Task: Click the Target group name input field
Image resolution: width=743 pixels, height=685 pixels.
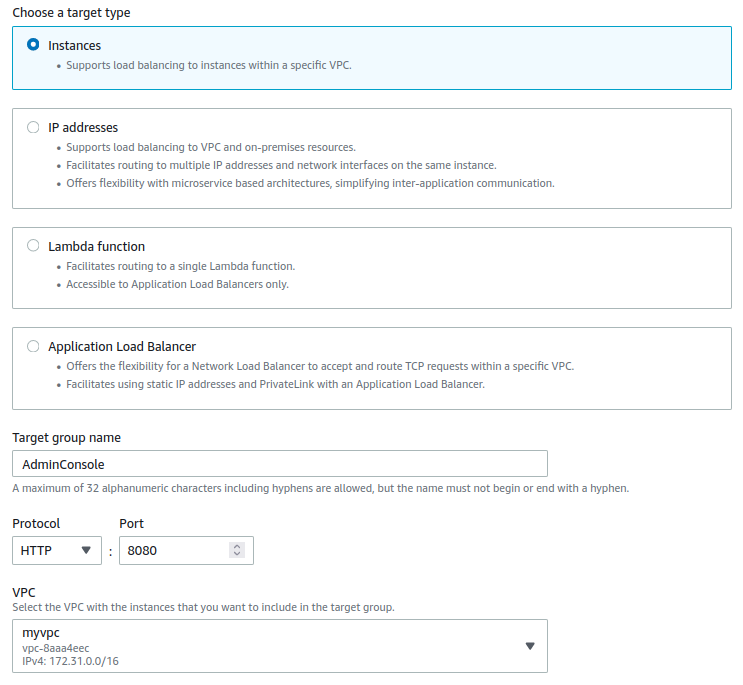Action: [x=280, y=464]
